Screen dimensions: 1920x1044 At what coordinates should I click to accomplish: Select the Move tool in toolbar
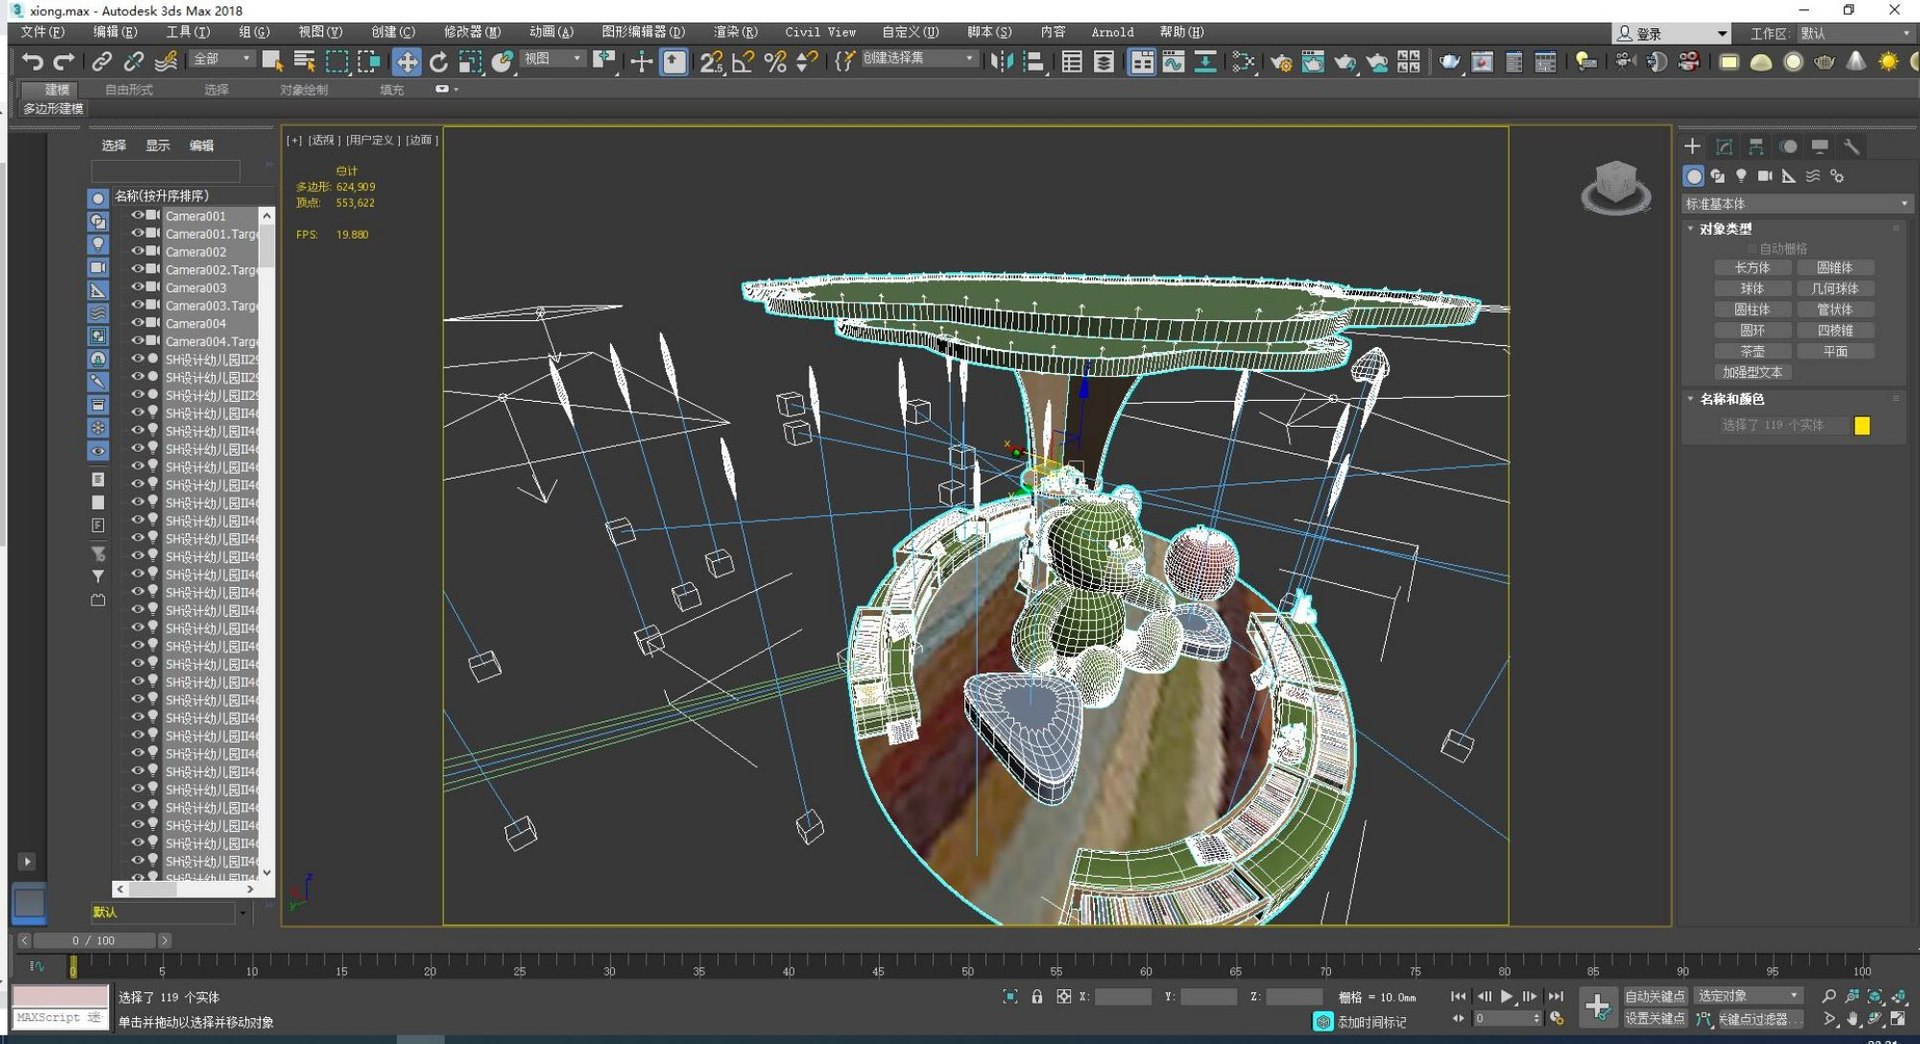tap(406, 62)
